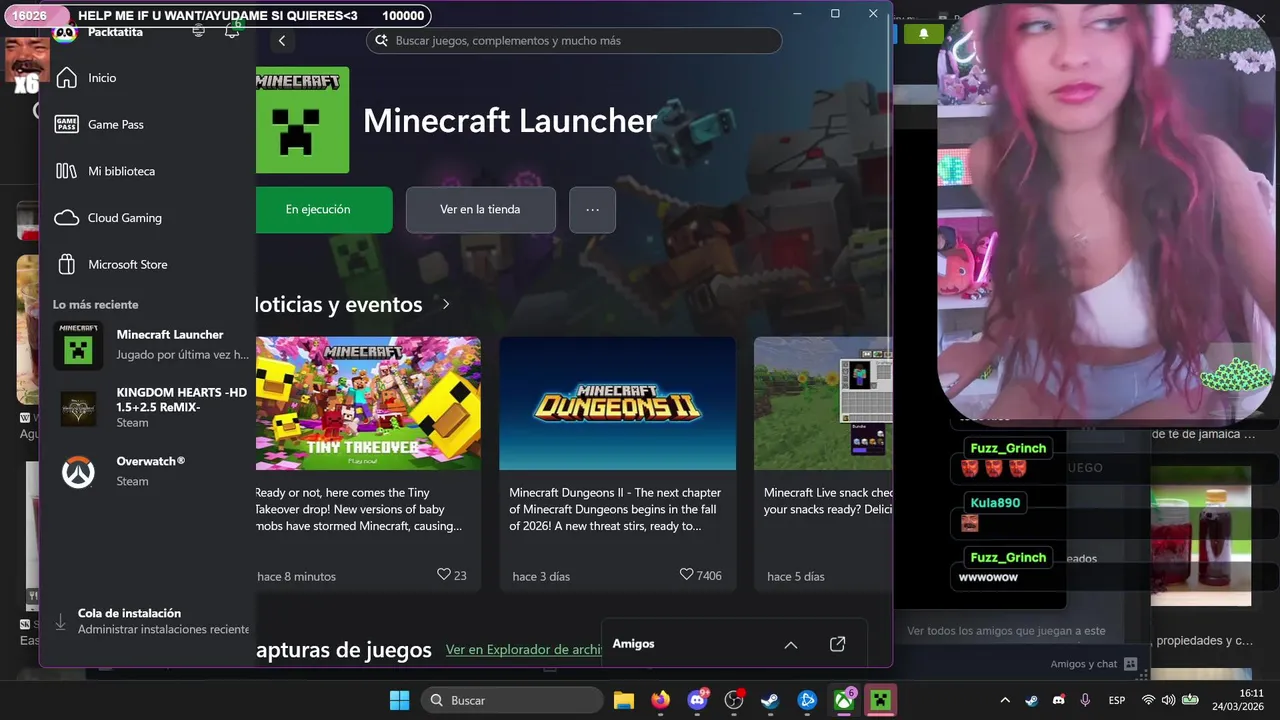This screenshot has height=720, width=1280.
Task: Click Ver en la tienda button
Action: [480, 210]
